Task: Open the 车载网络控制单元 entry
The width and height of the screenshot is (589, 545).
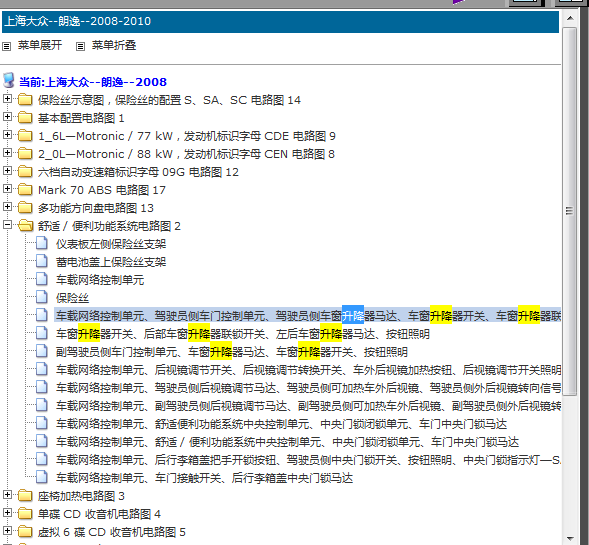Action: [x=100, y=280]
